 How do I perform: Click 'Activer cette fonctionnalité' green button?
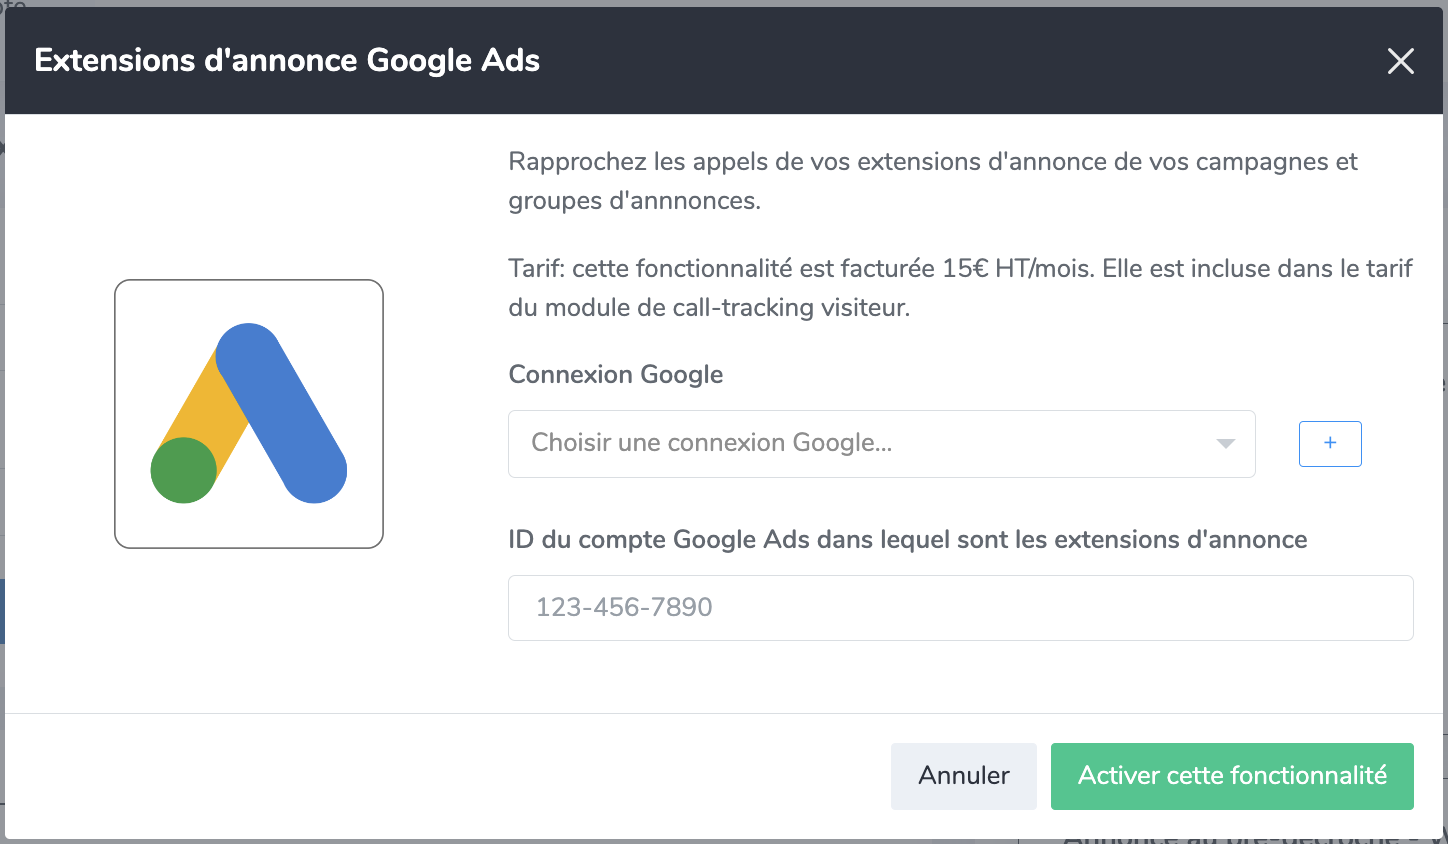coord(1232,776)
